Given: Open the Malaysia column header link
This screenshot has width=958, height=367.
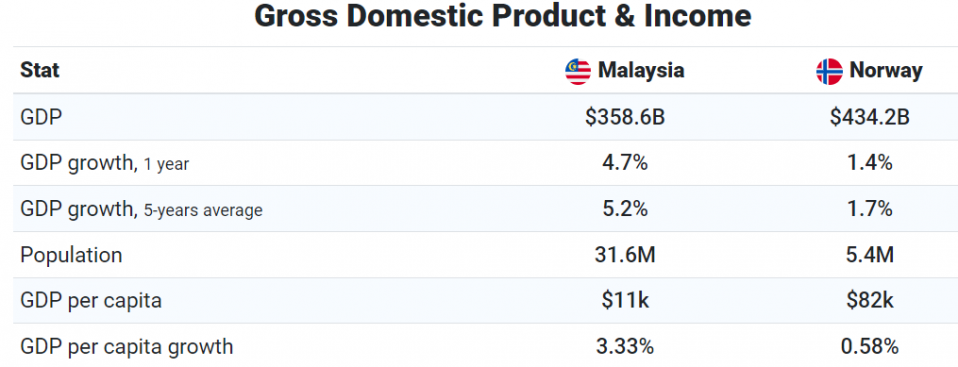Looking at the screenshot, I should coord(641,70).
